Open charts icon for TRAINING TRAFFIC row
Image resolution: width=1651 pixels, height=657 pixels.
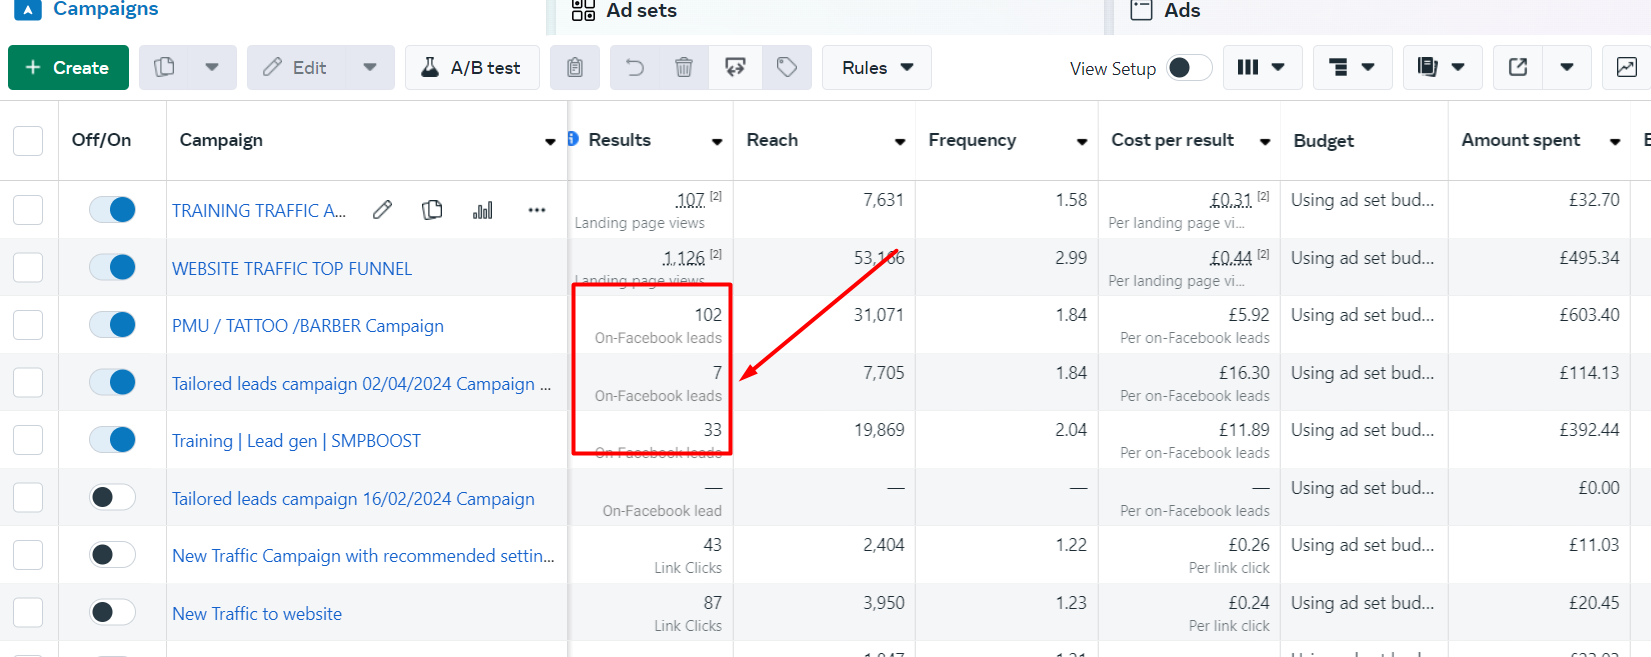(x=483, y=210)
